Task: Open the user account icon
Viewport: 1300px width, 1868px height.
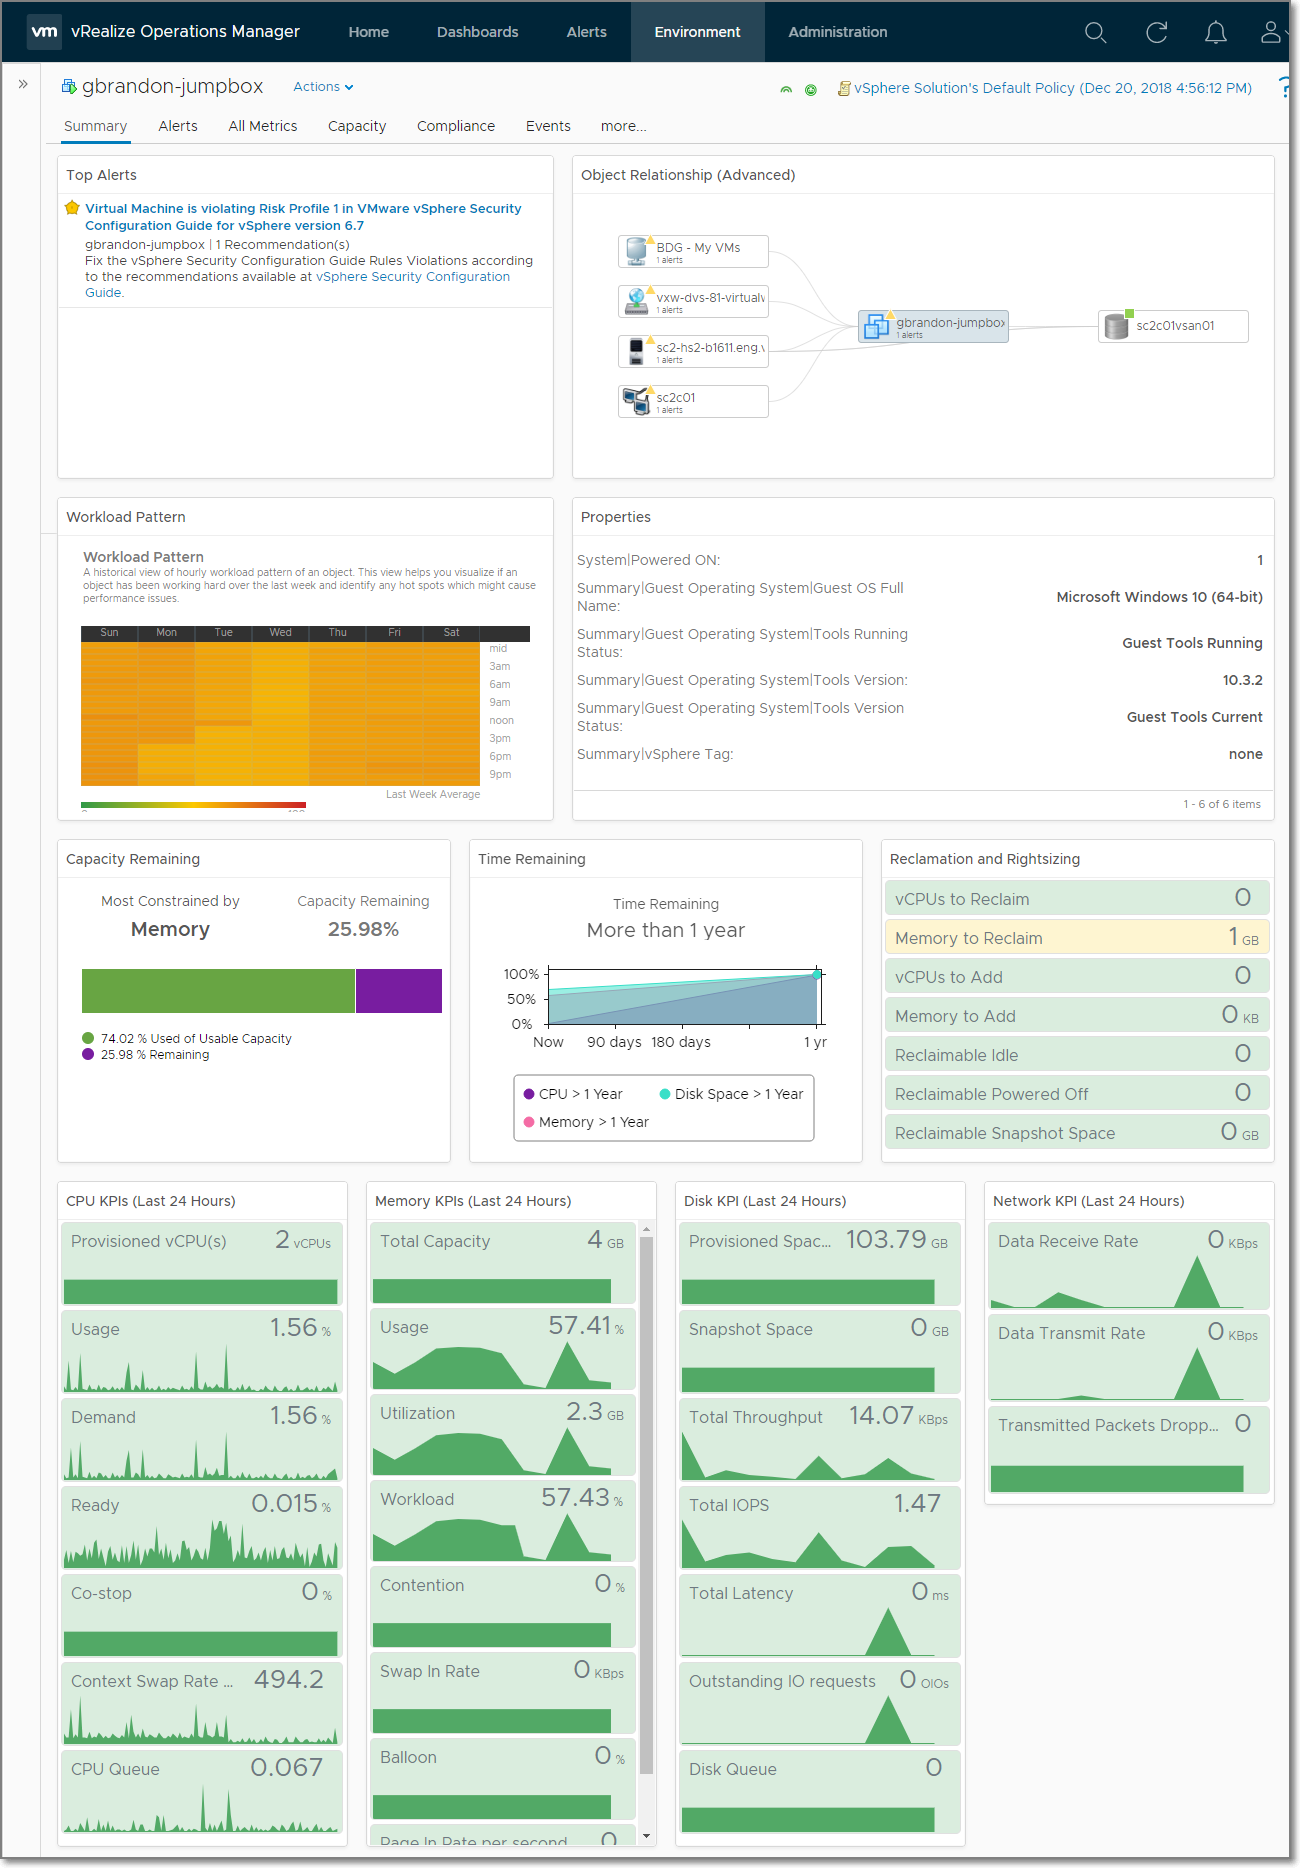Action: [1271, 33]
